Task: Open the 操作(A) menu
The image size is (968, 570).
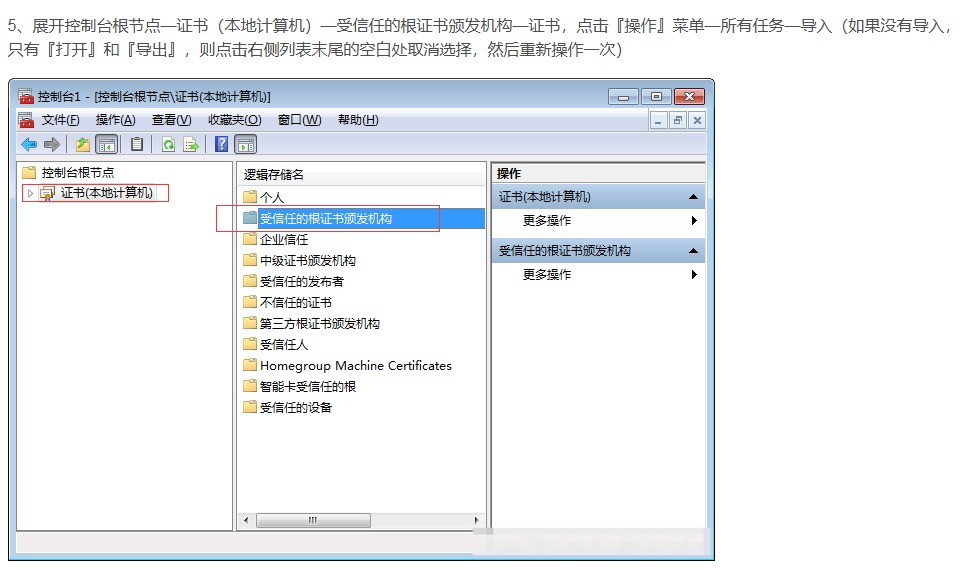Action: click(115, 120)
